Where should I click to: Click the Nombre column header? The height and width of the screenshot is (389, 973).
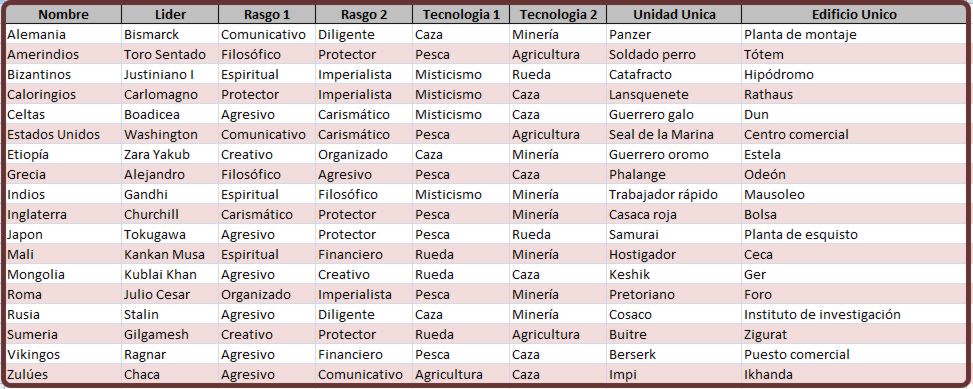[63, 14]
